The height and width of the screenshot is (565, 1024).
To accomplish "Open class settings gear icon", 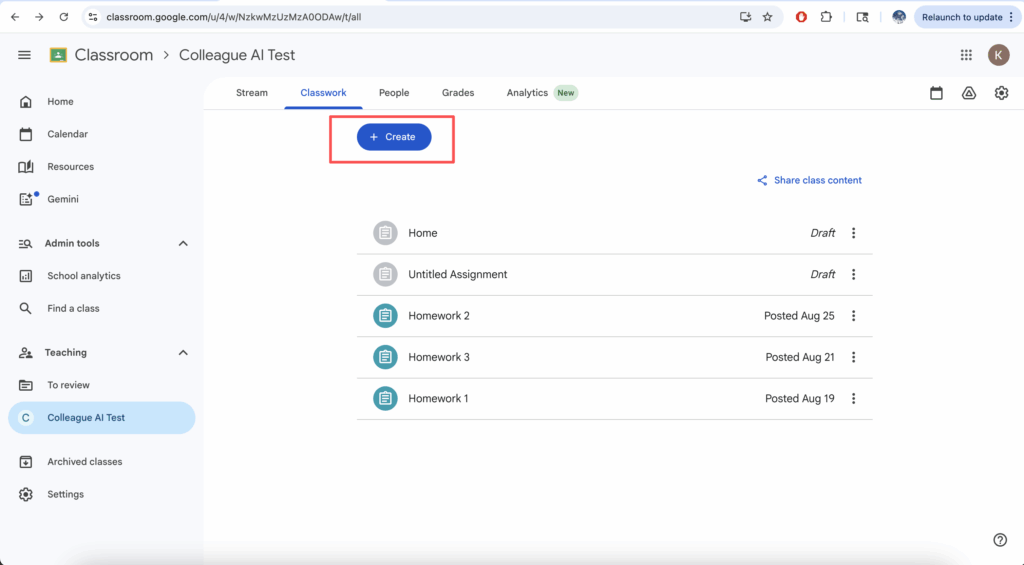I will click(1001, 93).
